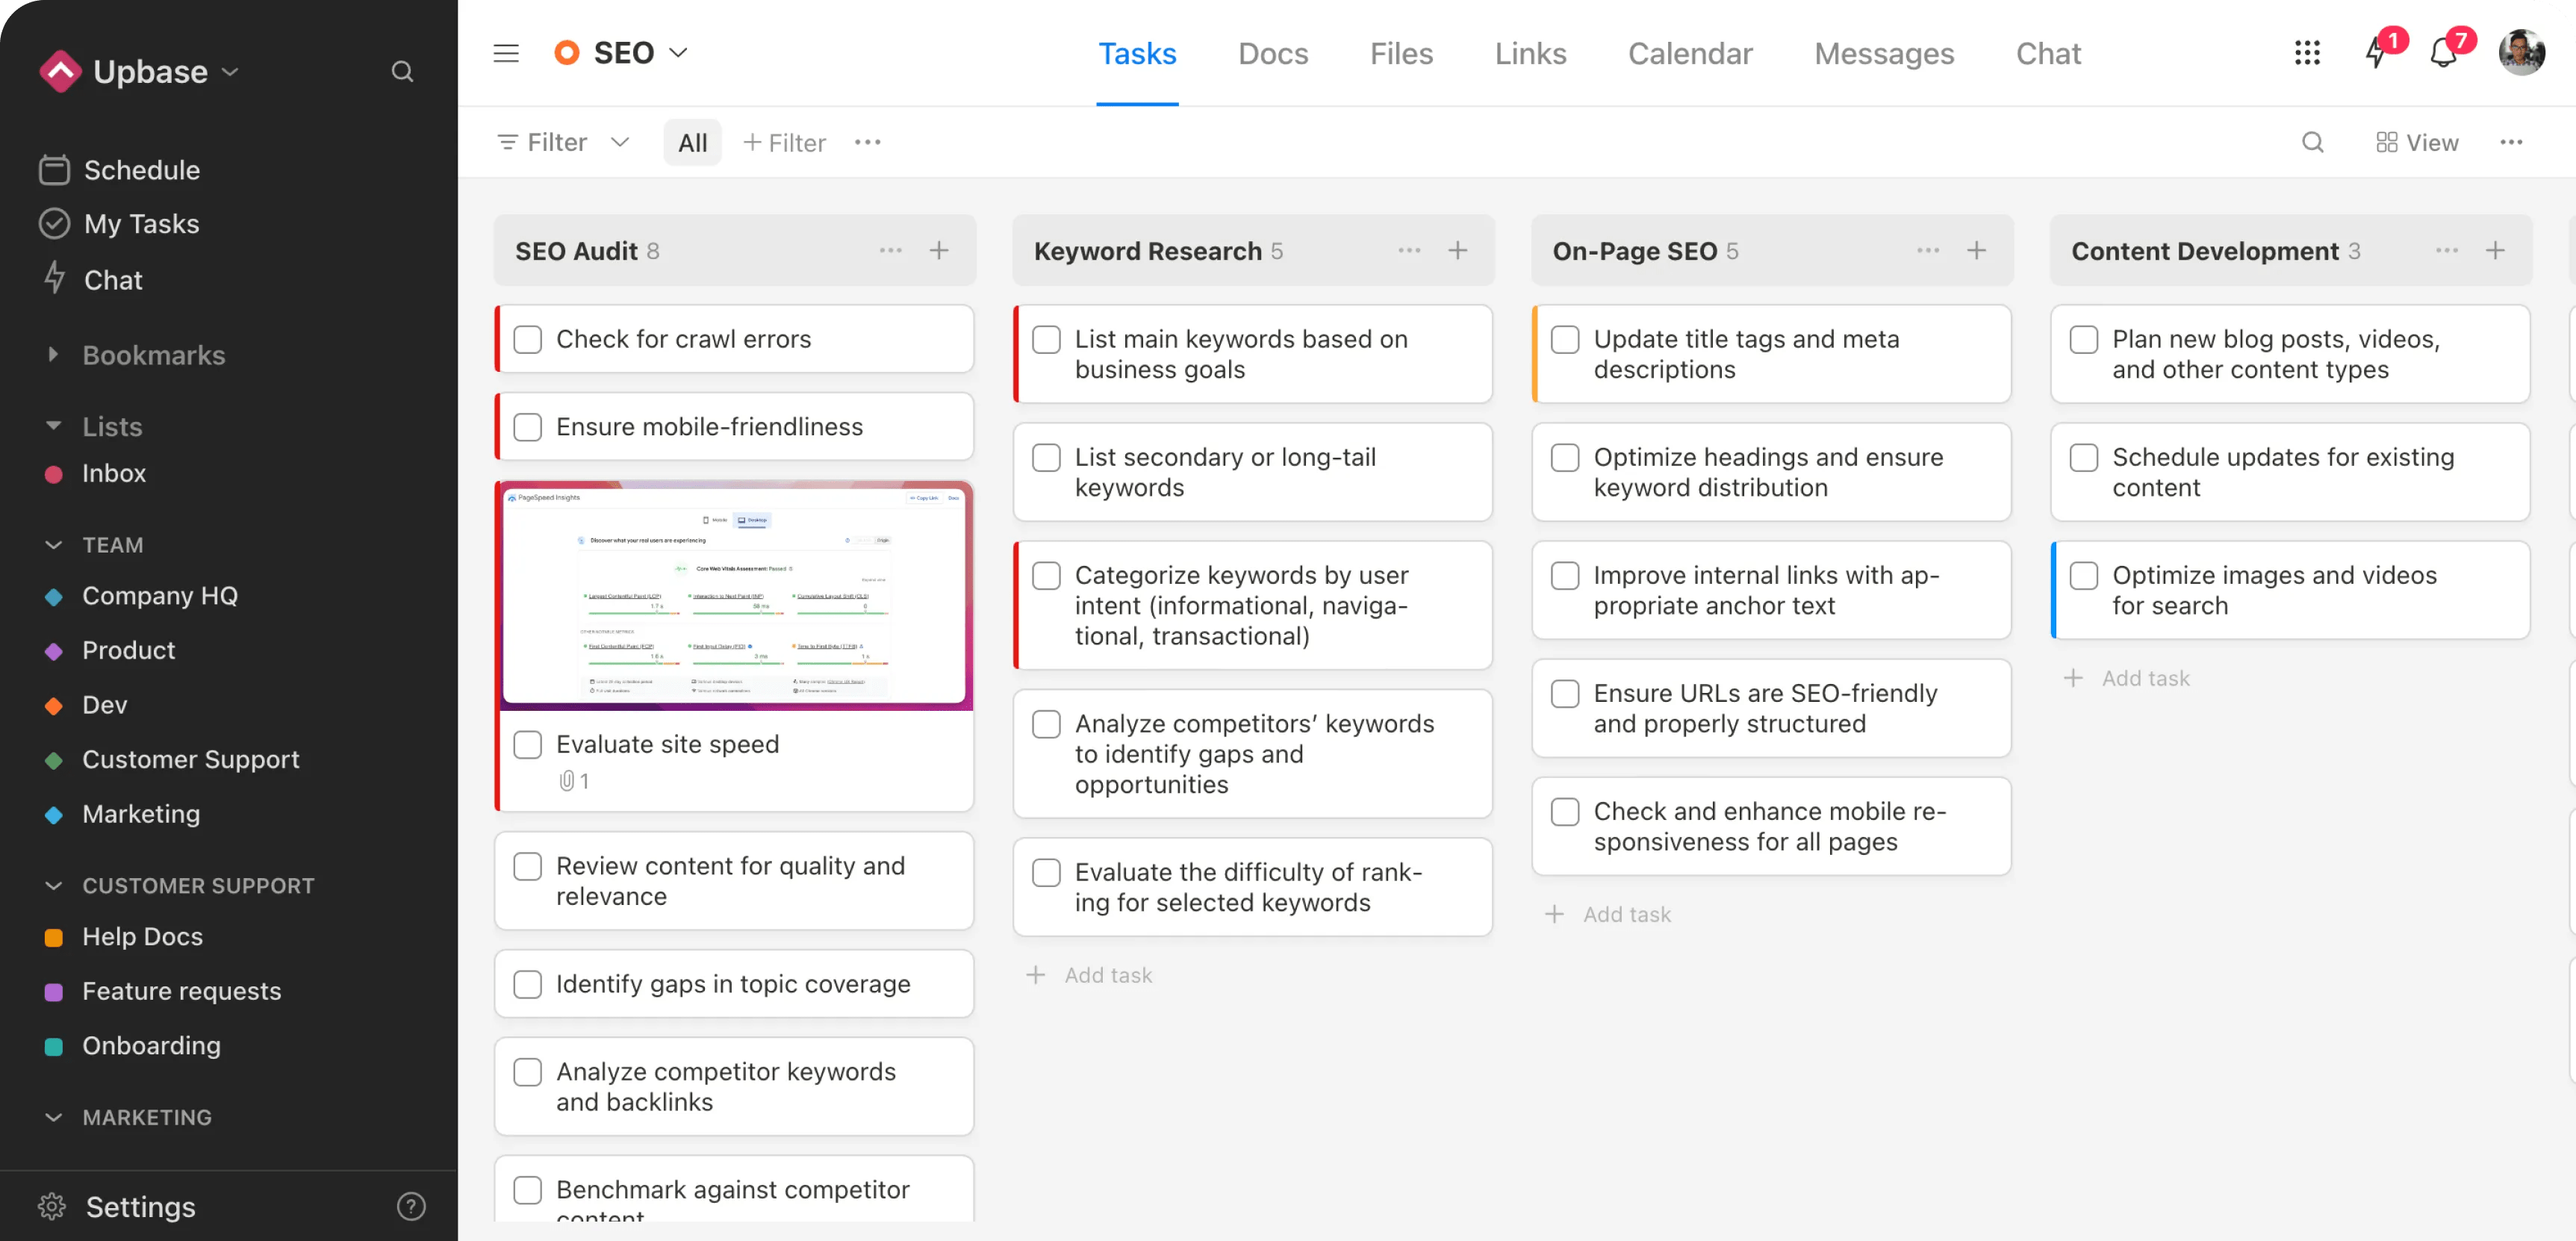Collapse the CUSTOMER SUPPORT folder

(x=54, y=886)
